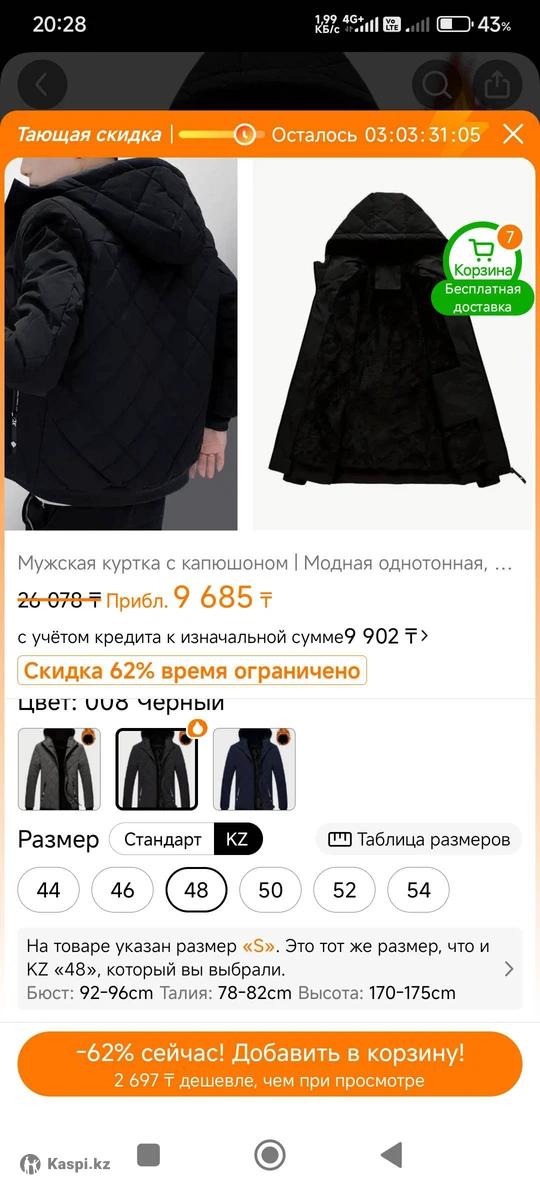Choose the navy blue jacket swatch
Viewport: 540px width, 1200px height.
click(x=254, y=768)
